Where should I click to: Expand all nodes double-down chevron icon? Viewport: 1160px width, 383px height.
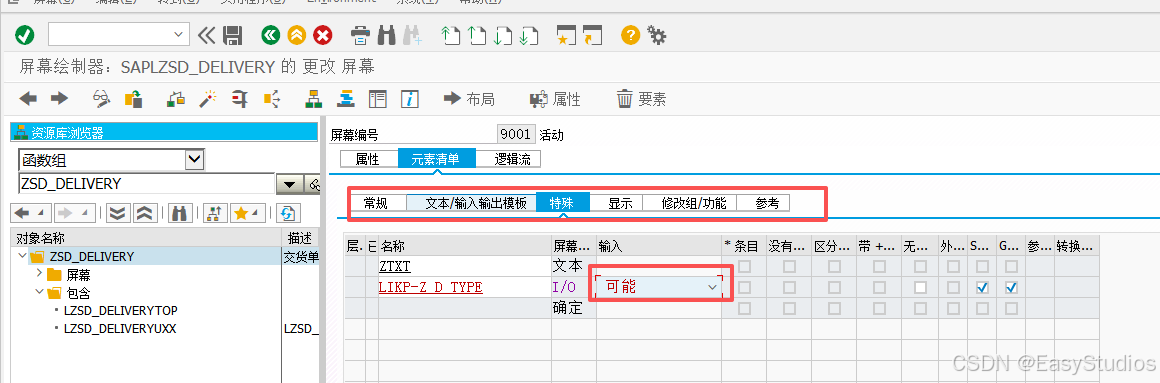[x=117, y=214]
